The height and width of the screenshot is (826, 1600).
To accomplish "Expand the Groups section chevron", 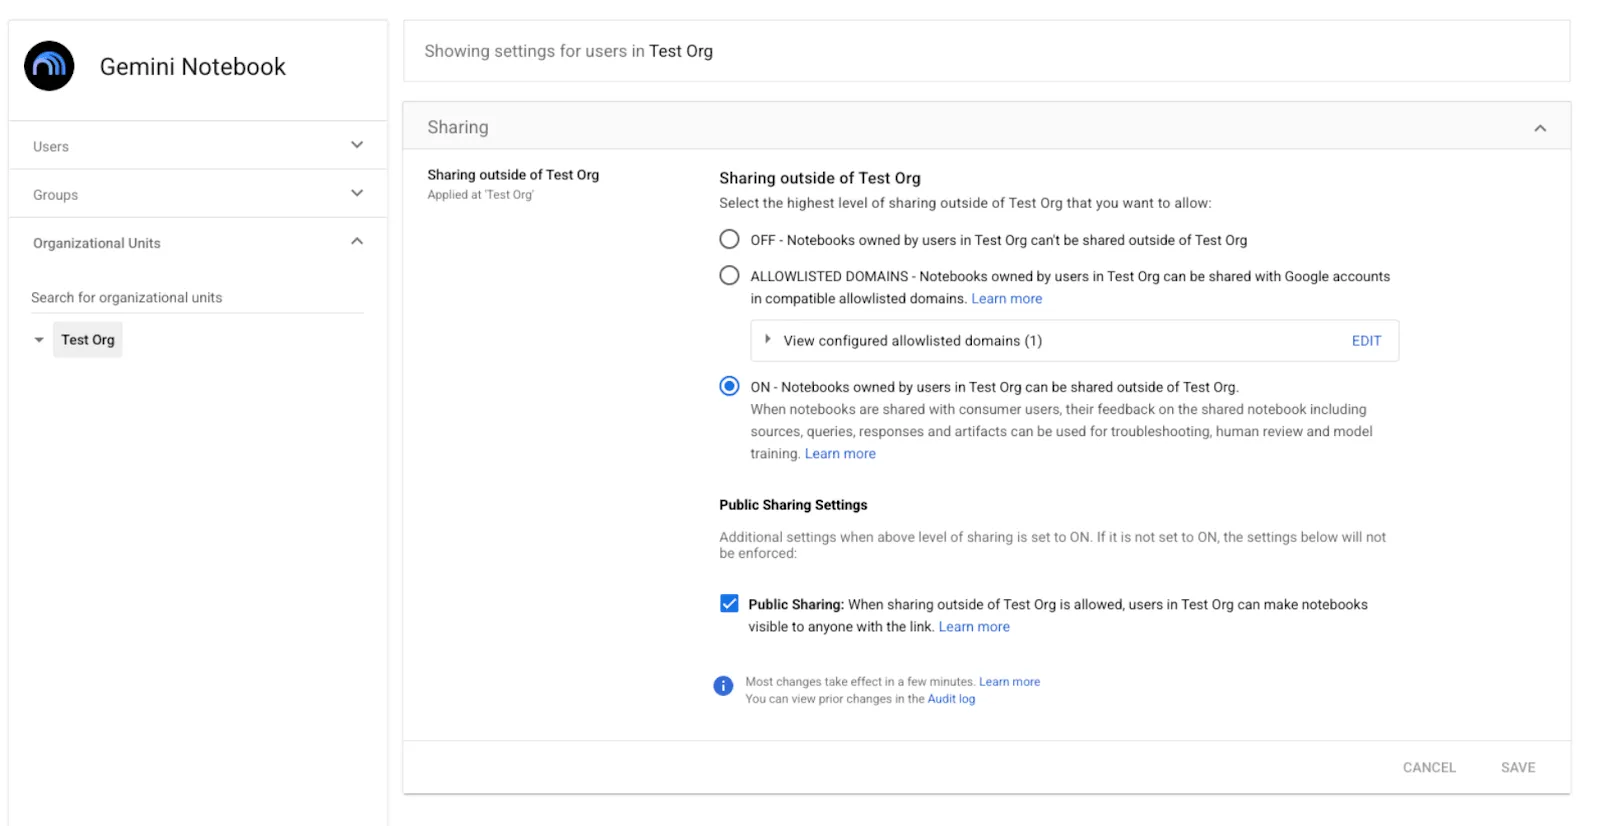I will pos(357,193).
